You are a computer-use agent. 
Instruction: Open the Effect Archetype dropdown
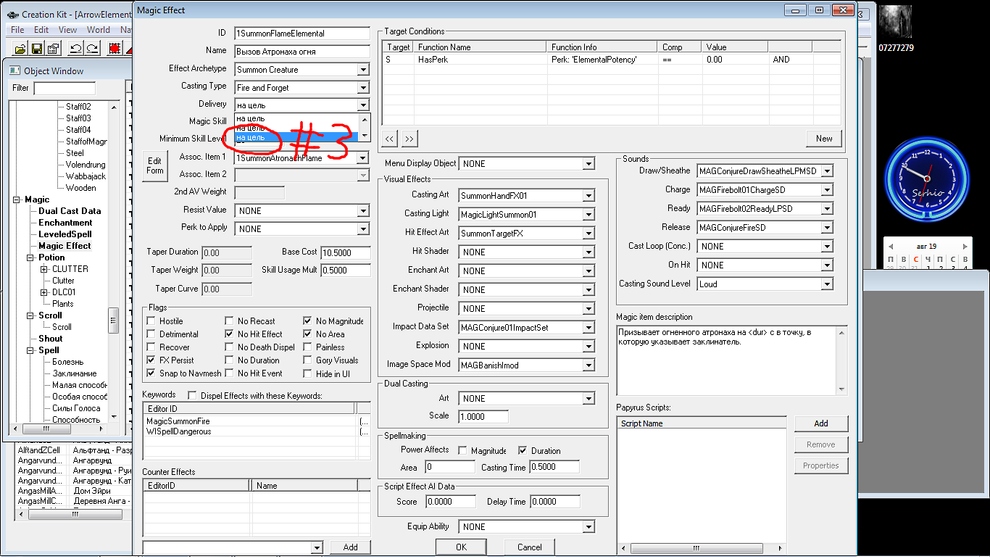tap(363, 70)
